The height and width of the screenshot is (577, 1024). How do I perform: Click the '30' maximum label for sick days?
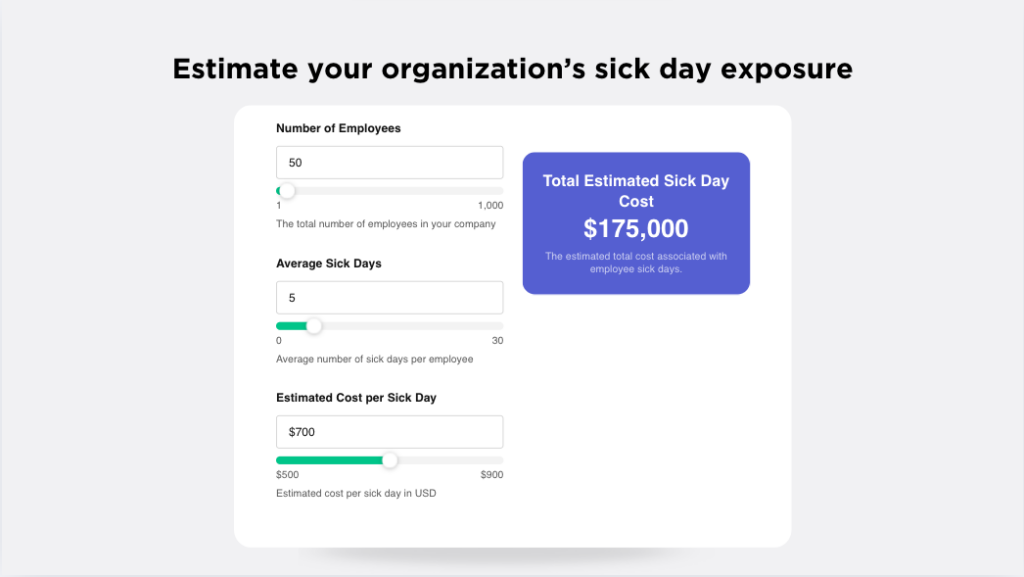[x=498, y=340]
